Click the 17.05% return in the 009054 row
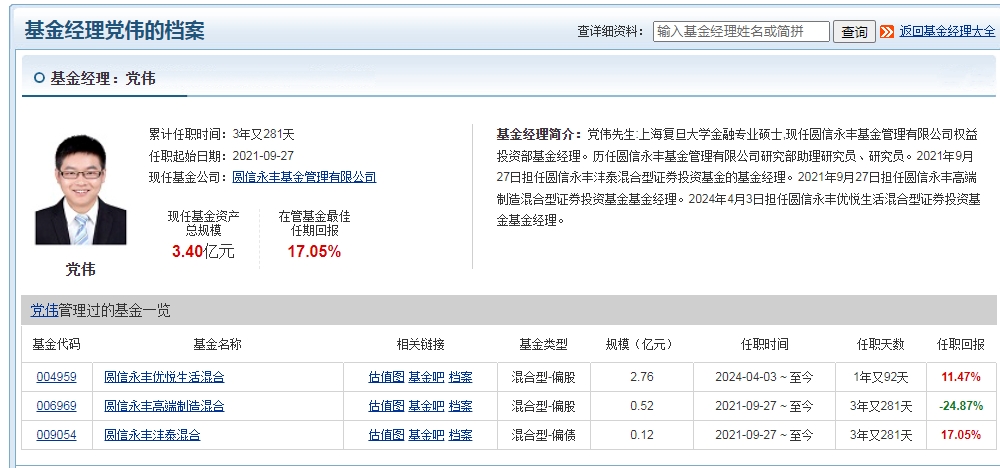 [x=960, y=435]
